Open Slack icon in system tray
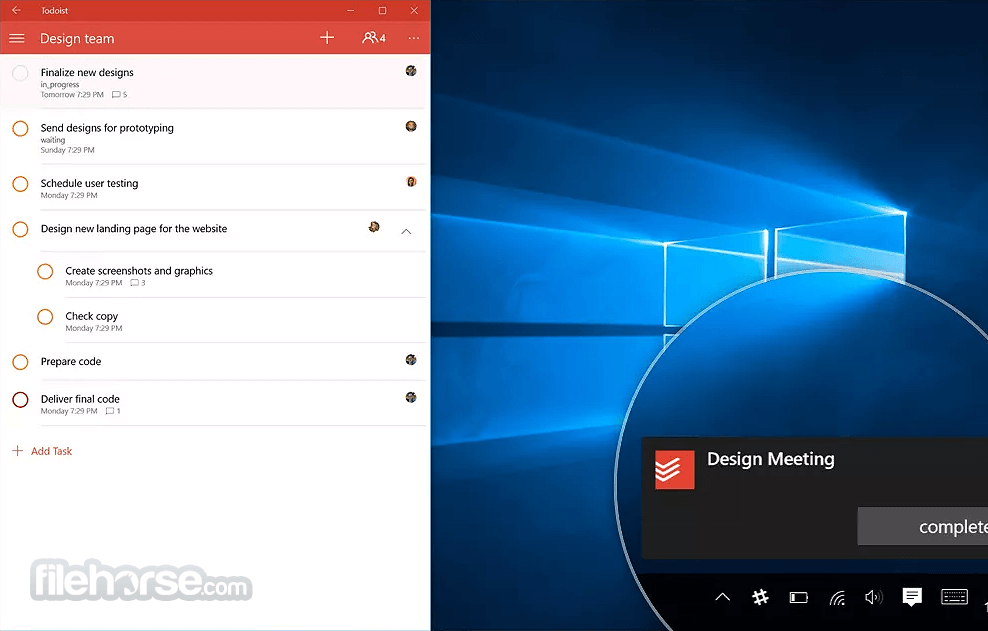The width and height of the screenshot is (988, 631). point(761,596)
